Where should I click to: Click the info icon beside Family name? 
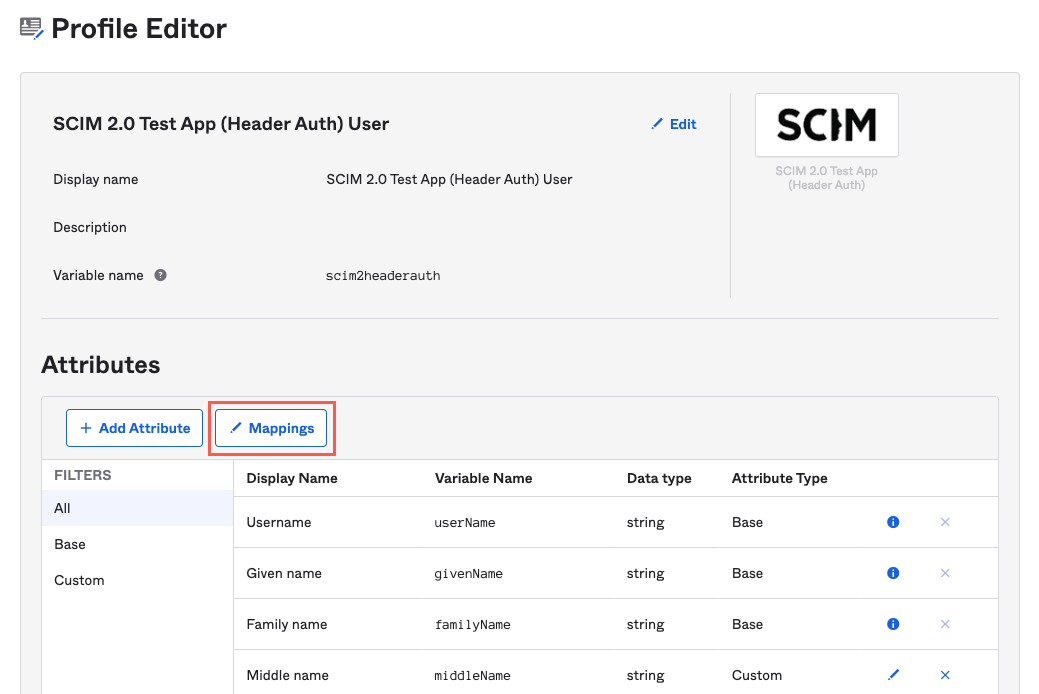pyautogui.click(x=893, y=623)
